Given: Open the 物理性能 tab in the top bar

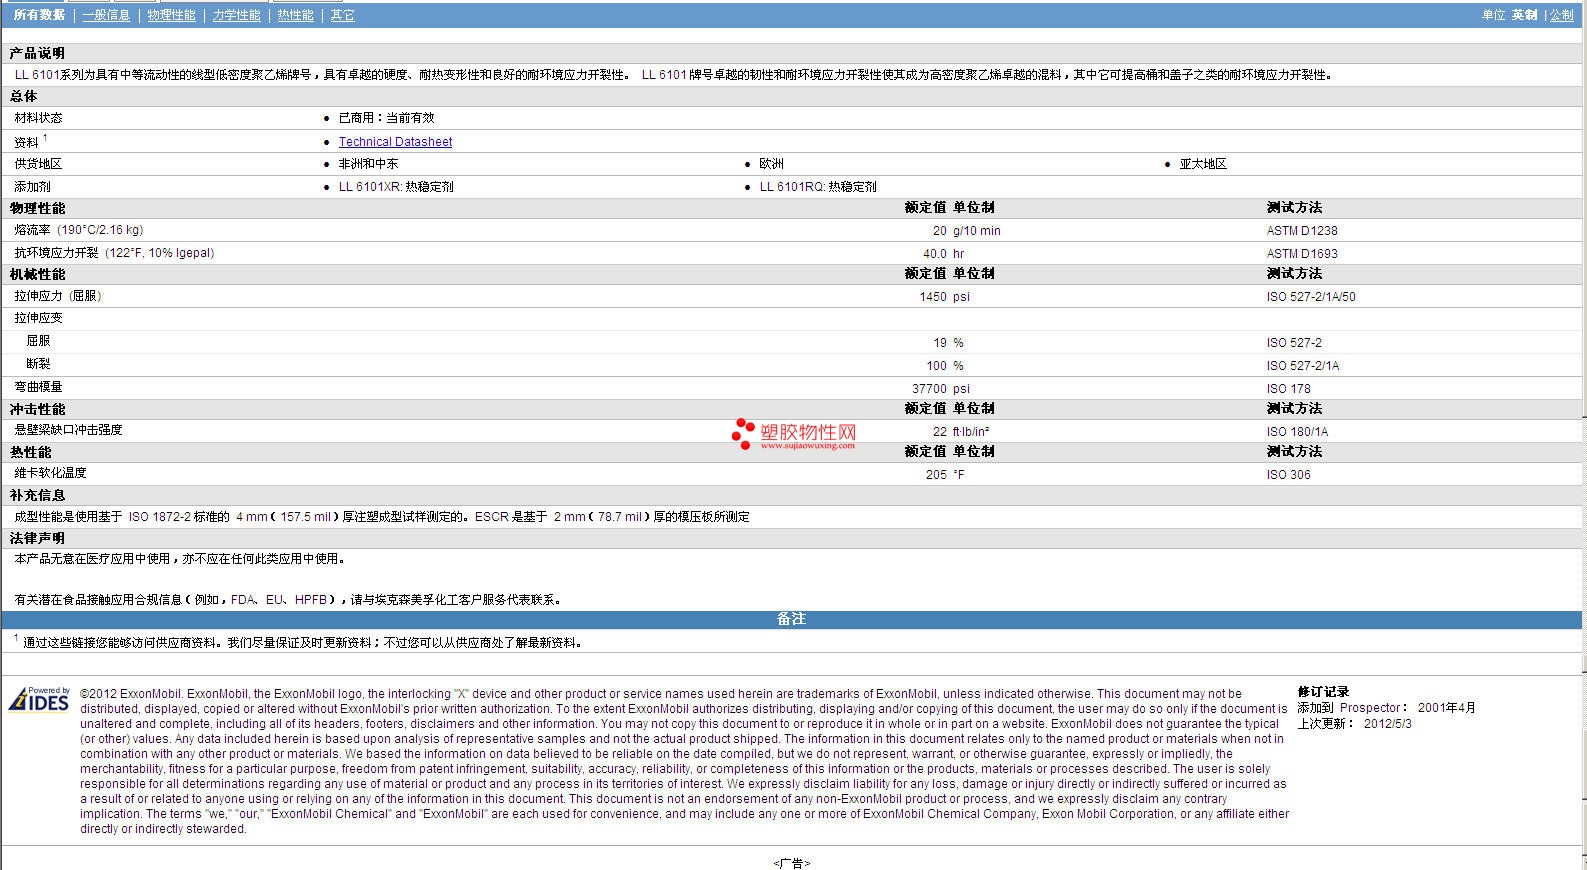Looking at the screenshot, I should [x=171, y=15].
